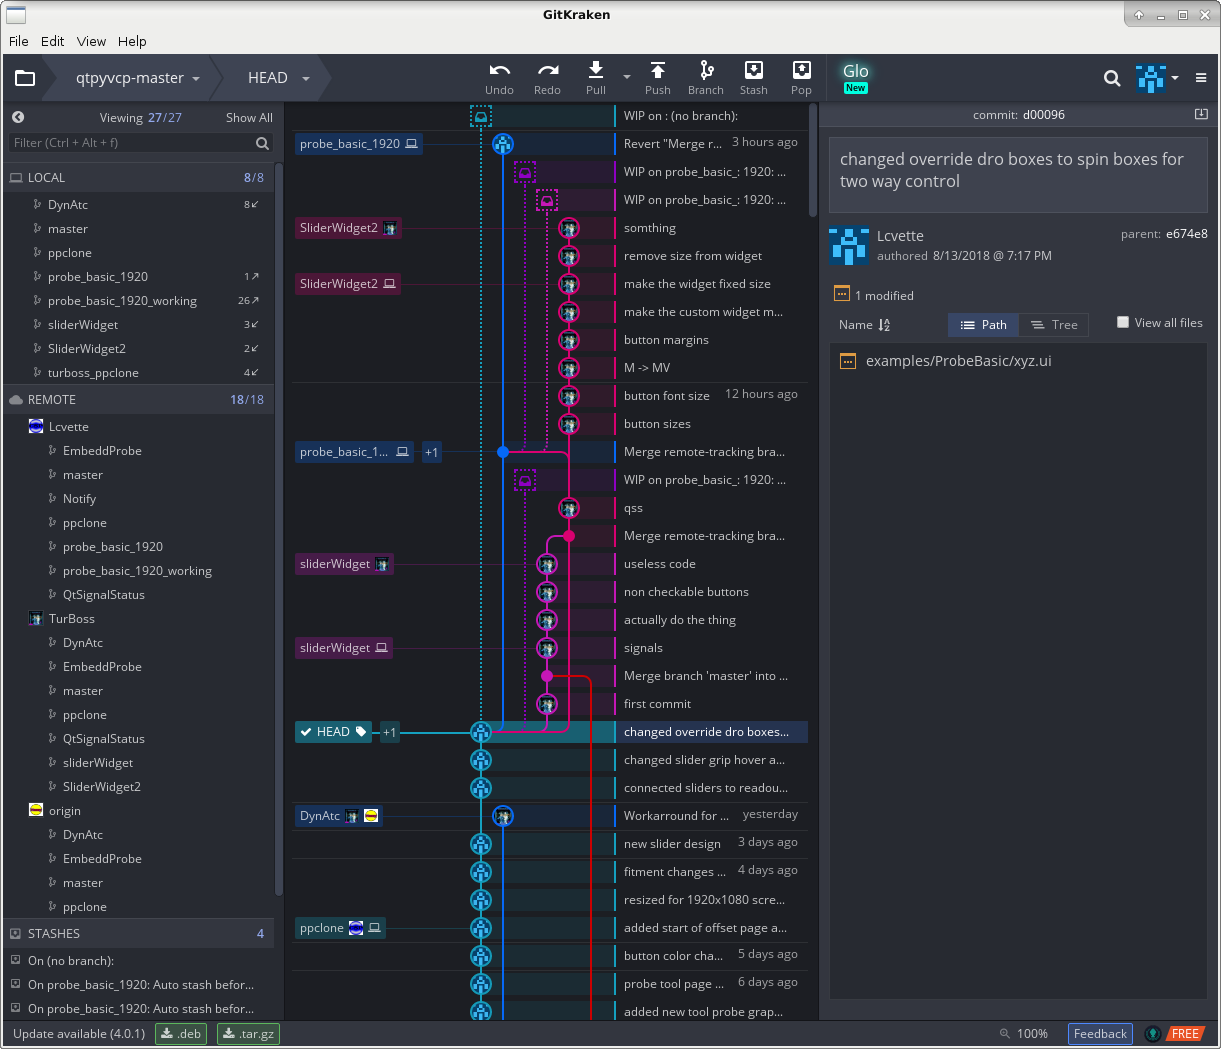
Task: Click the parent commit e674e8 link
Action: pyautogui.click(x=1186, y=234)
